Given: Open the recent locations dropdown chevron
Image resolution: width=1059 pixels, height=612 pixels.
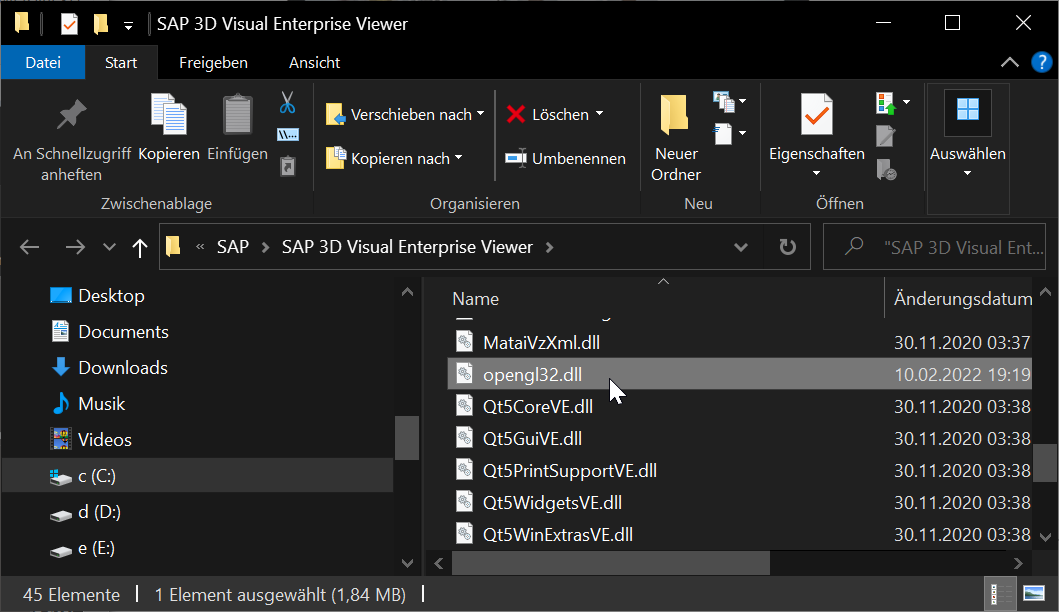Looking at the screenshot, I should [109, 247].
